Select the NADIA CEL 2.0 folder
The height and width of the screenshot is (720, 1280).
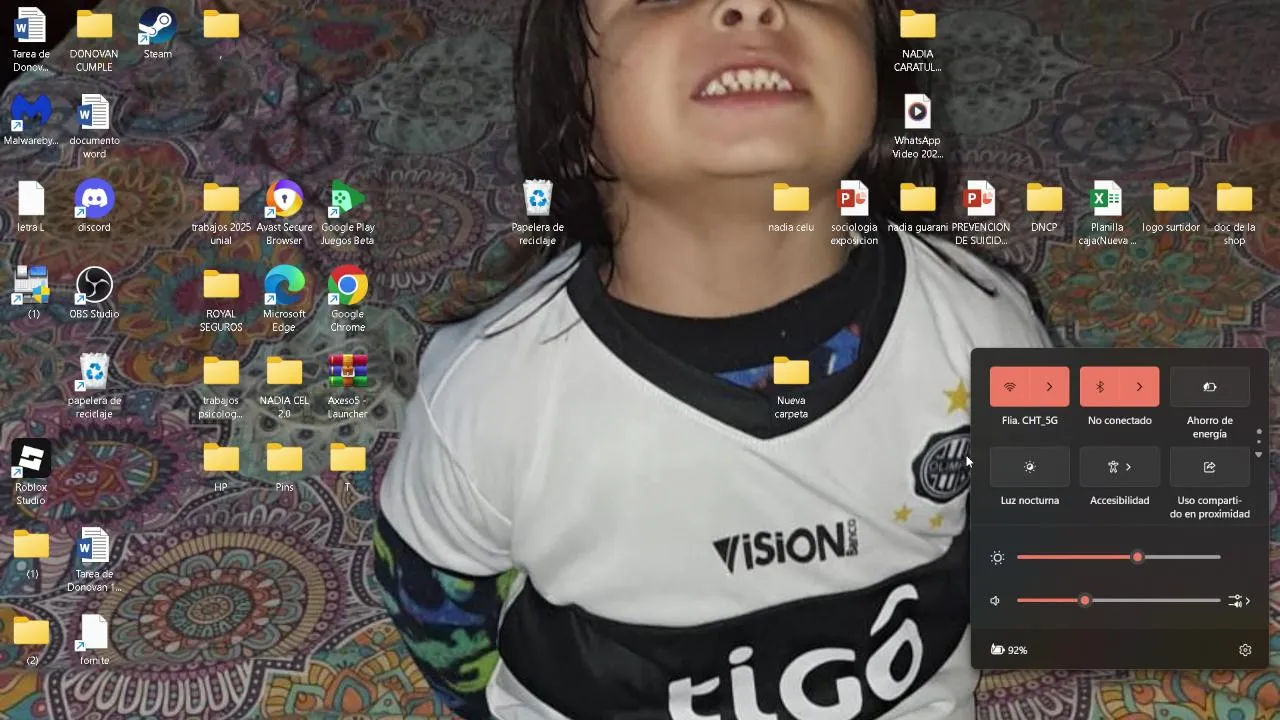pos(284,387)
